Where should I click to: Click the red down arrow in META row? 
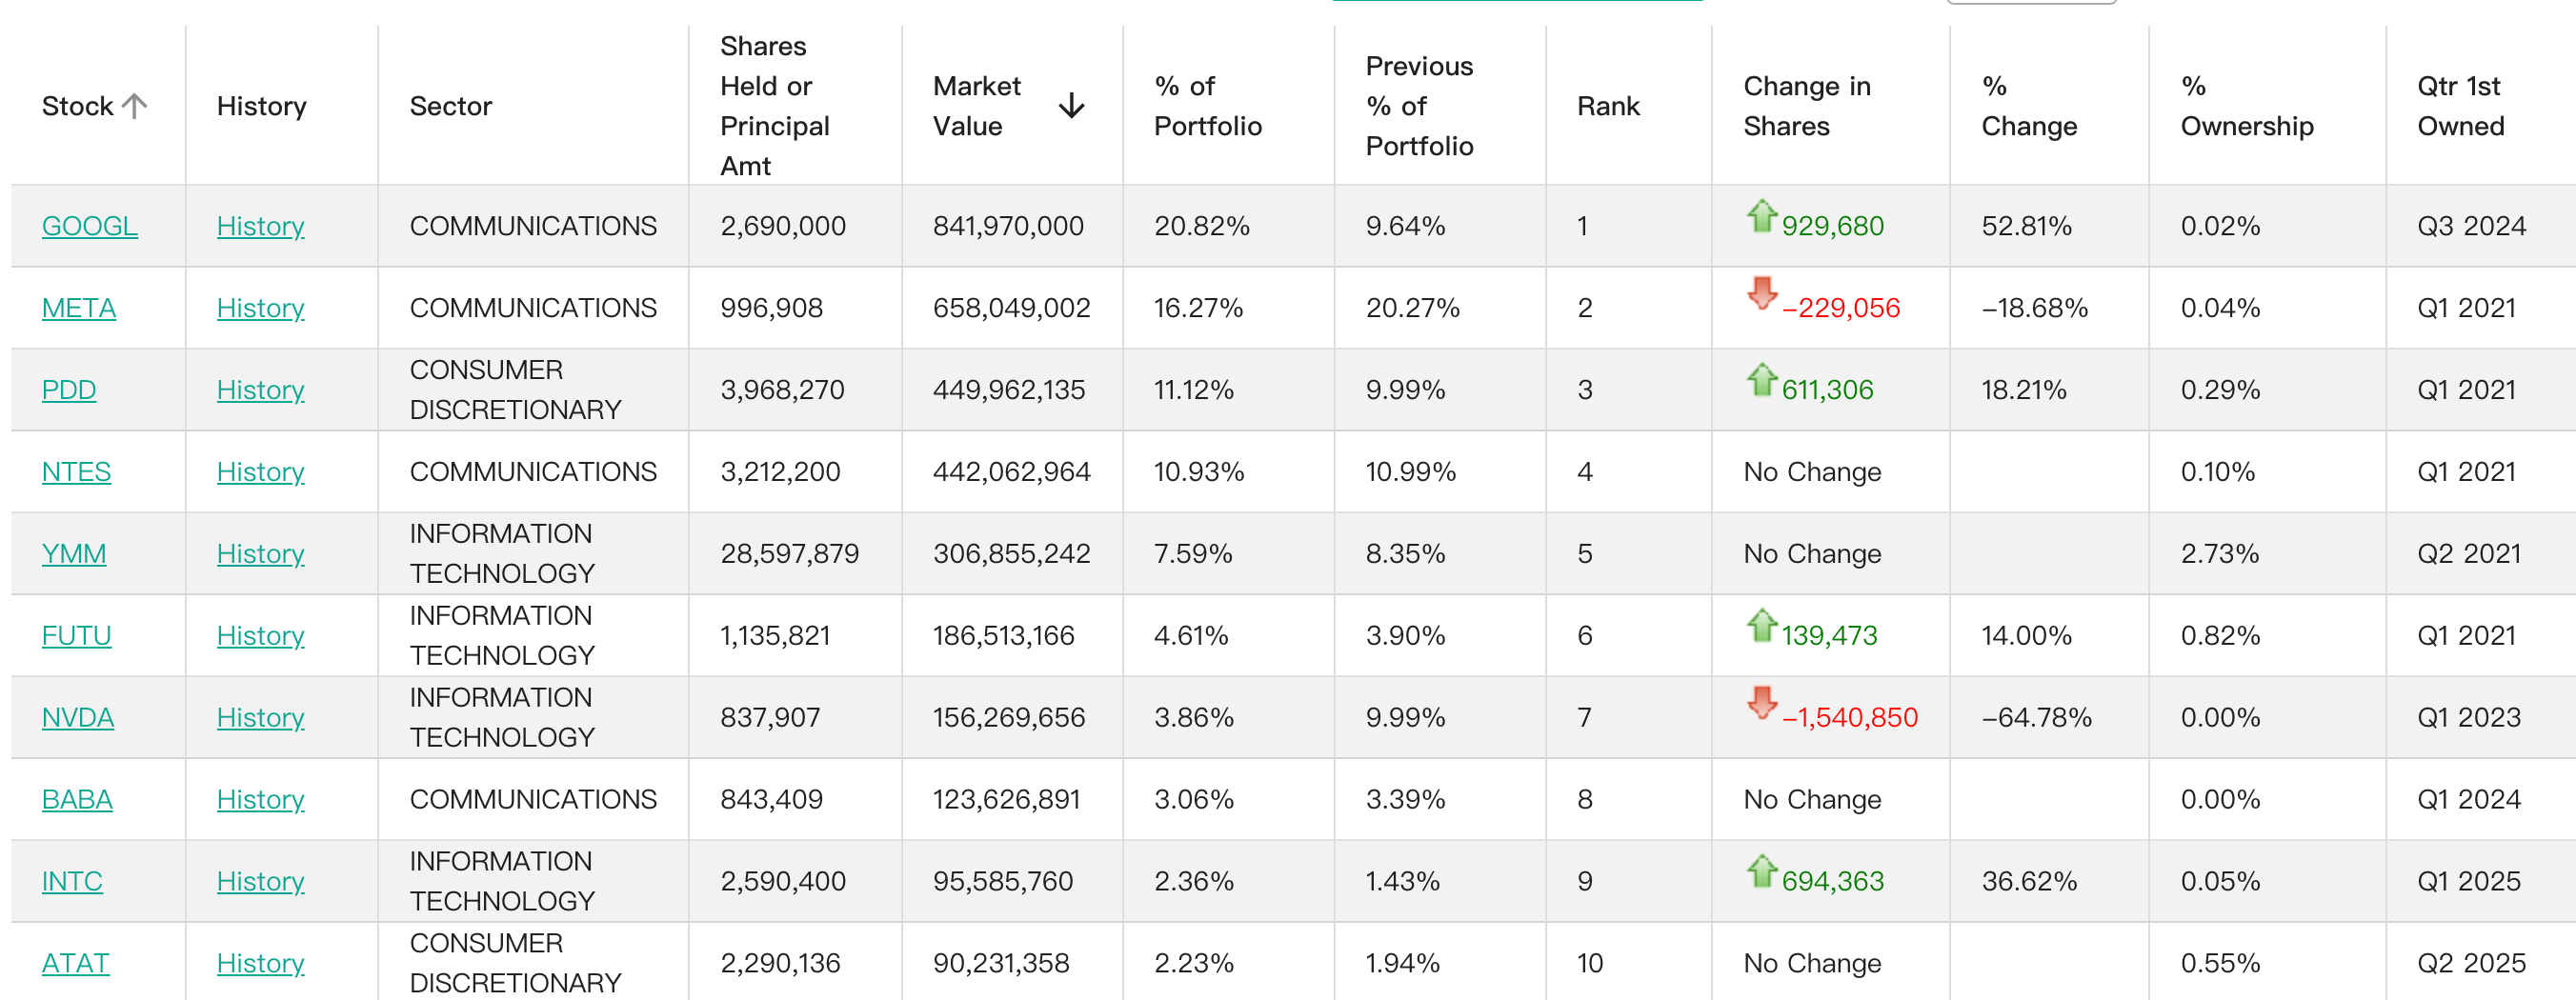(x=1761, y=294)
